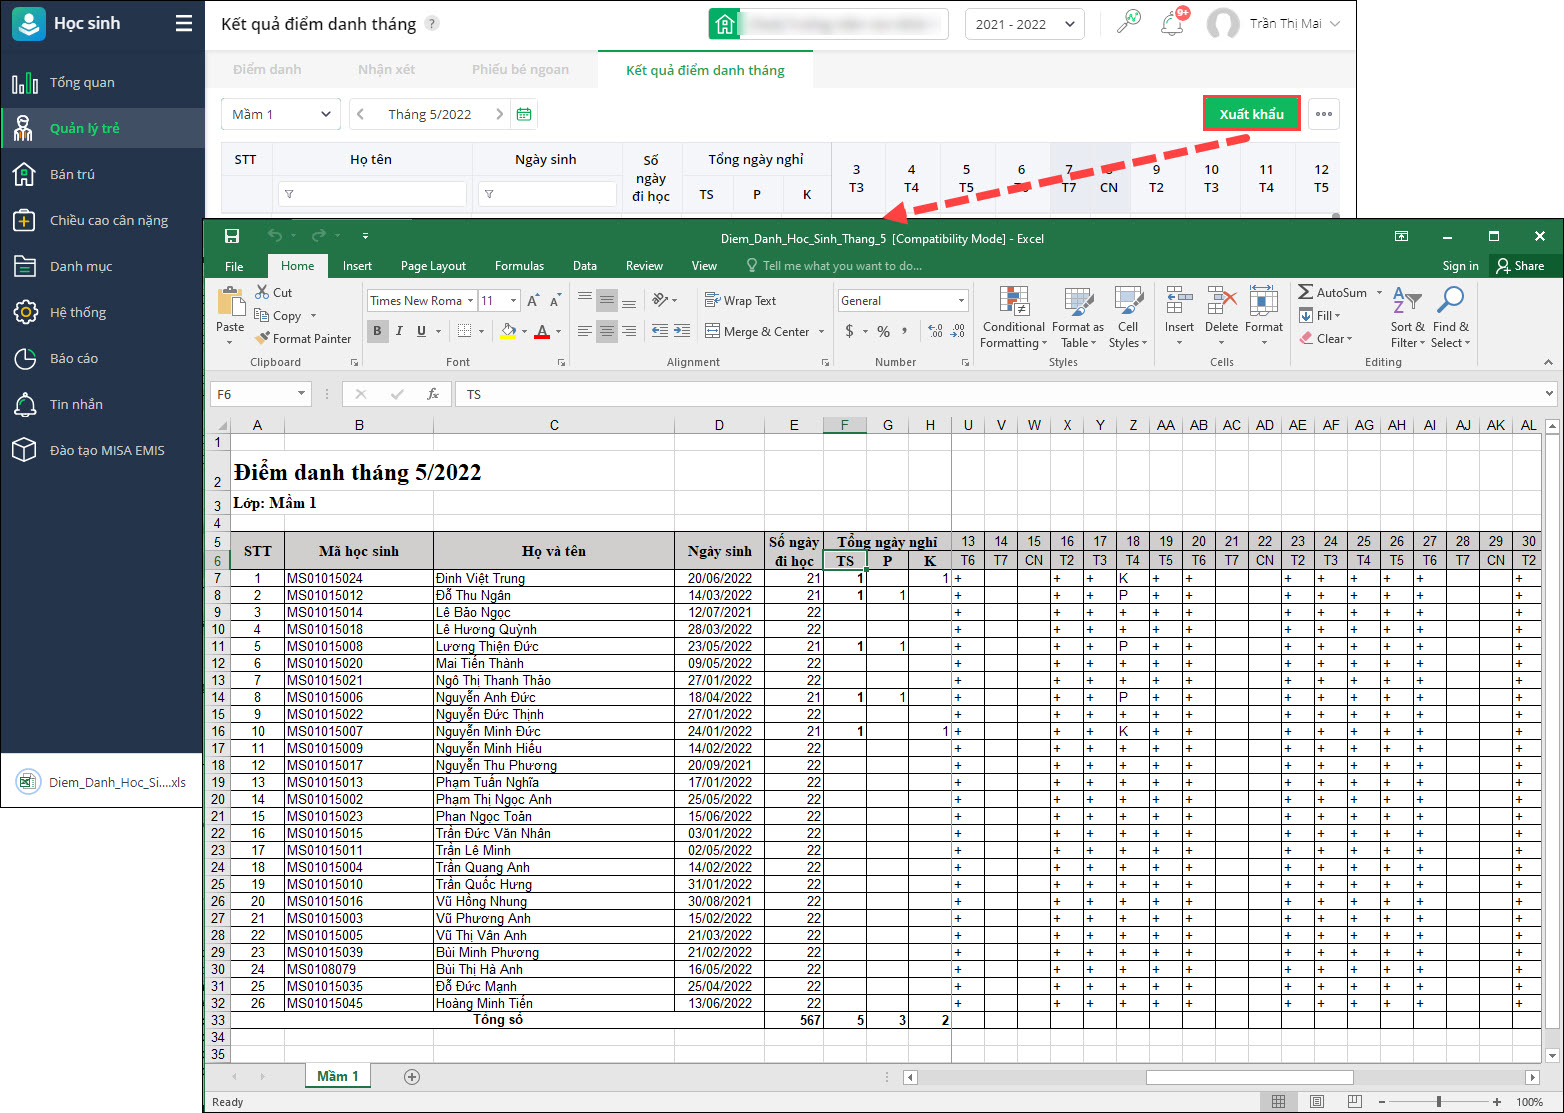This screenshot has height=1113, width=1564.
Task: Click the Xuất khẩu button
Action: click(1251, 114)
